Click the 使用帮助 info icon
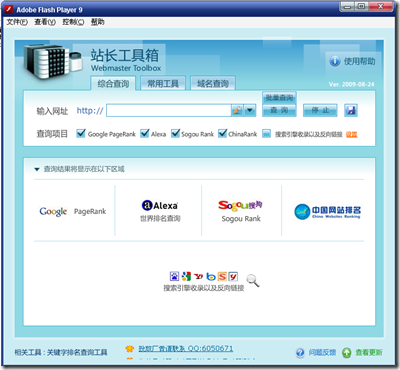 point(335,61)
